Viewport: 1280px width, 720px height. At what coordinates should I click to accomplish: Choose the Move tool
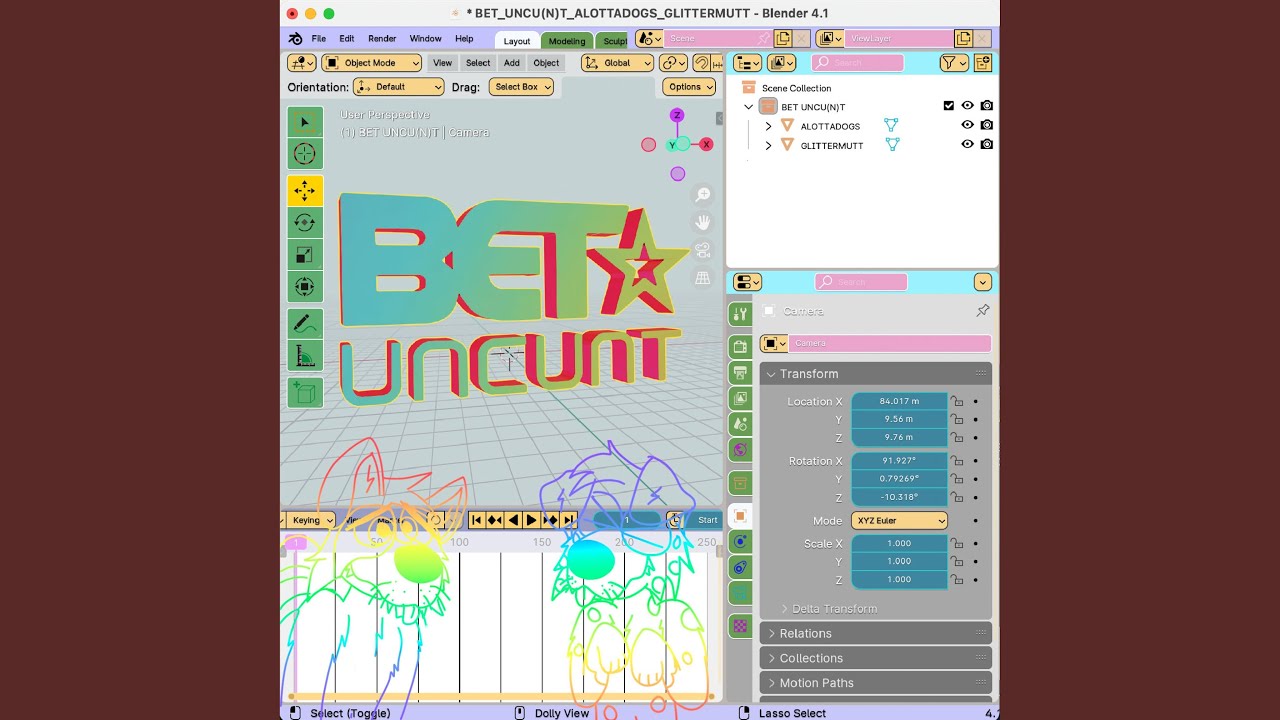305,191
